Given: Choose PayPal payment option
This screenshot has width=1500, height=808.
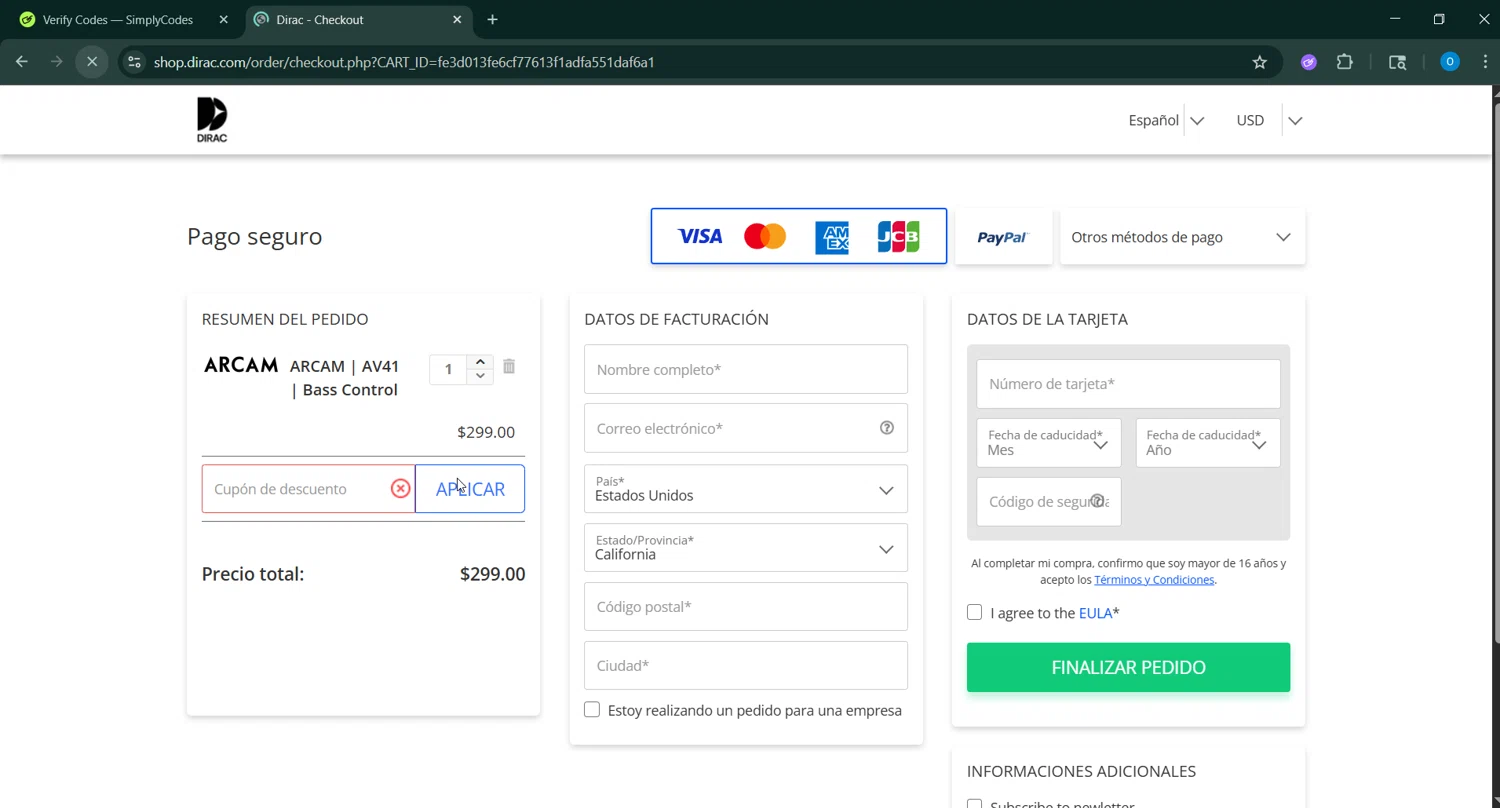Looking at the screenshot, I should (x=1003, y=237).
